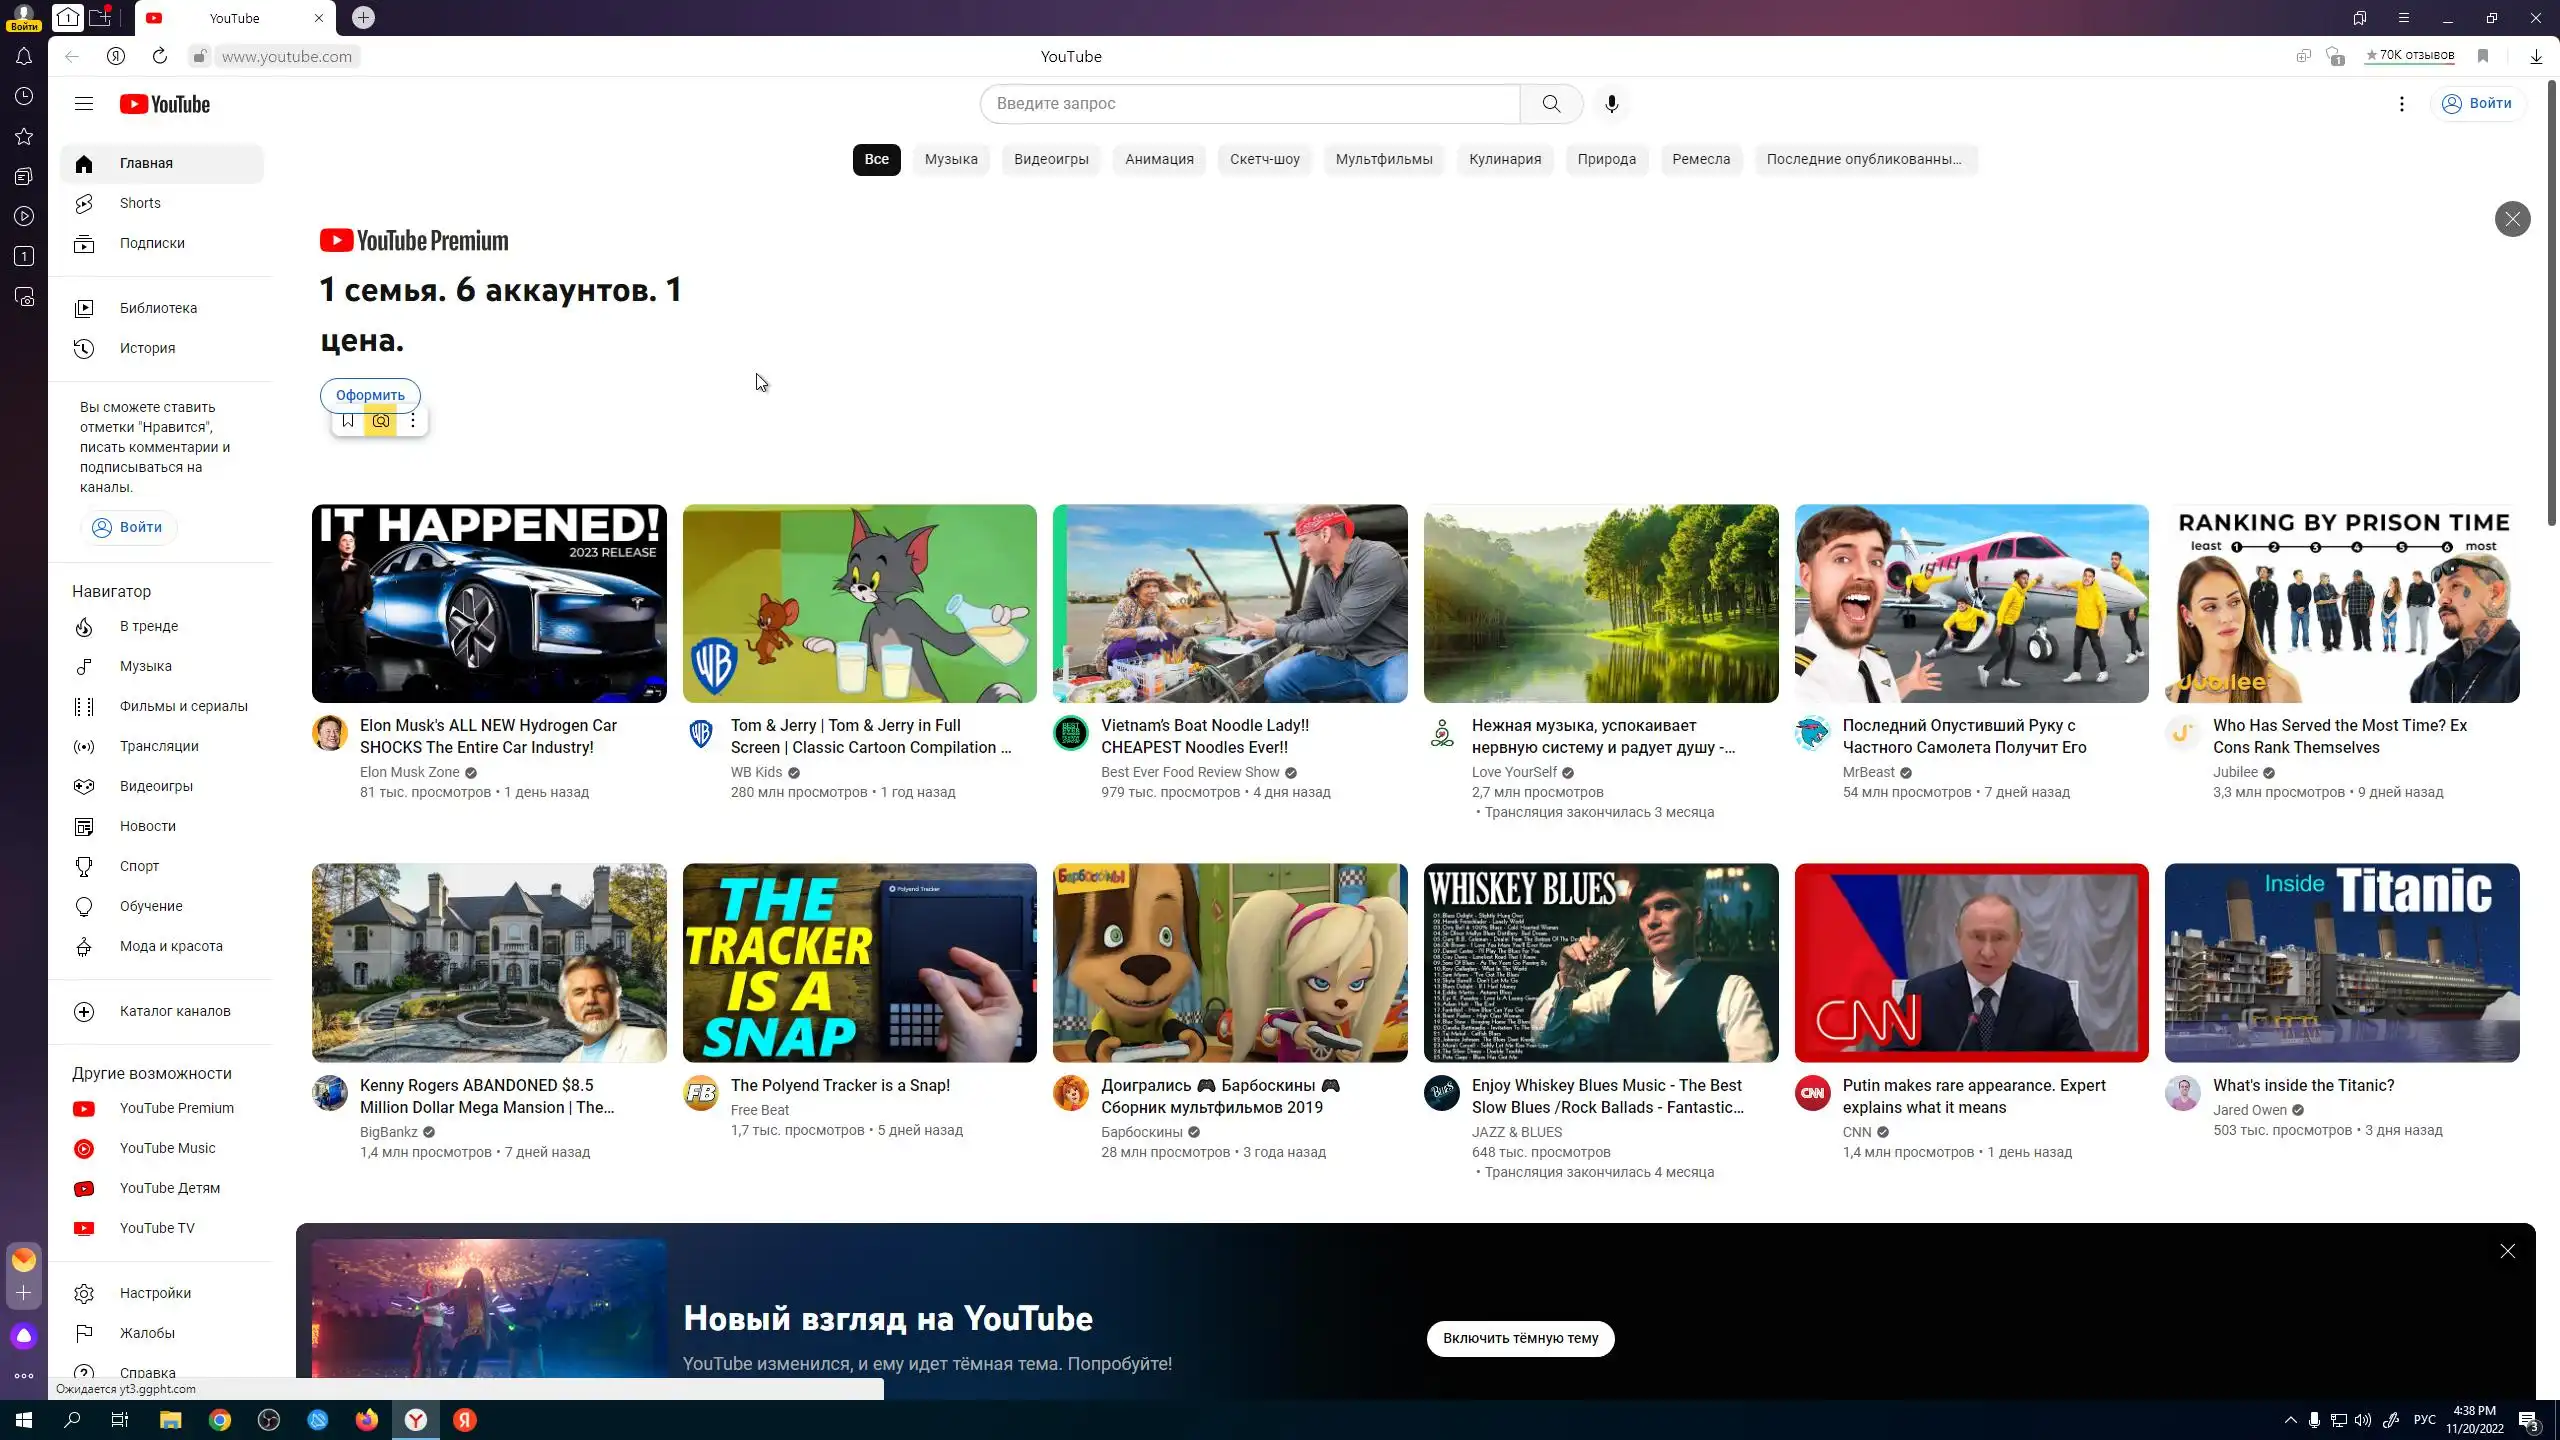Image resolution: width=2560 pixels, height=1440 pixels.
Task: Click the voice search microphone icon
Action: click(x=1611, y=104)
